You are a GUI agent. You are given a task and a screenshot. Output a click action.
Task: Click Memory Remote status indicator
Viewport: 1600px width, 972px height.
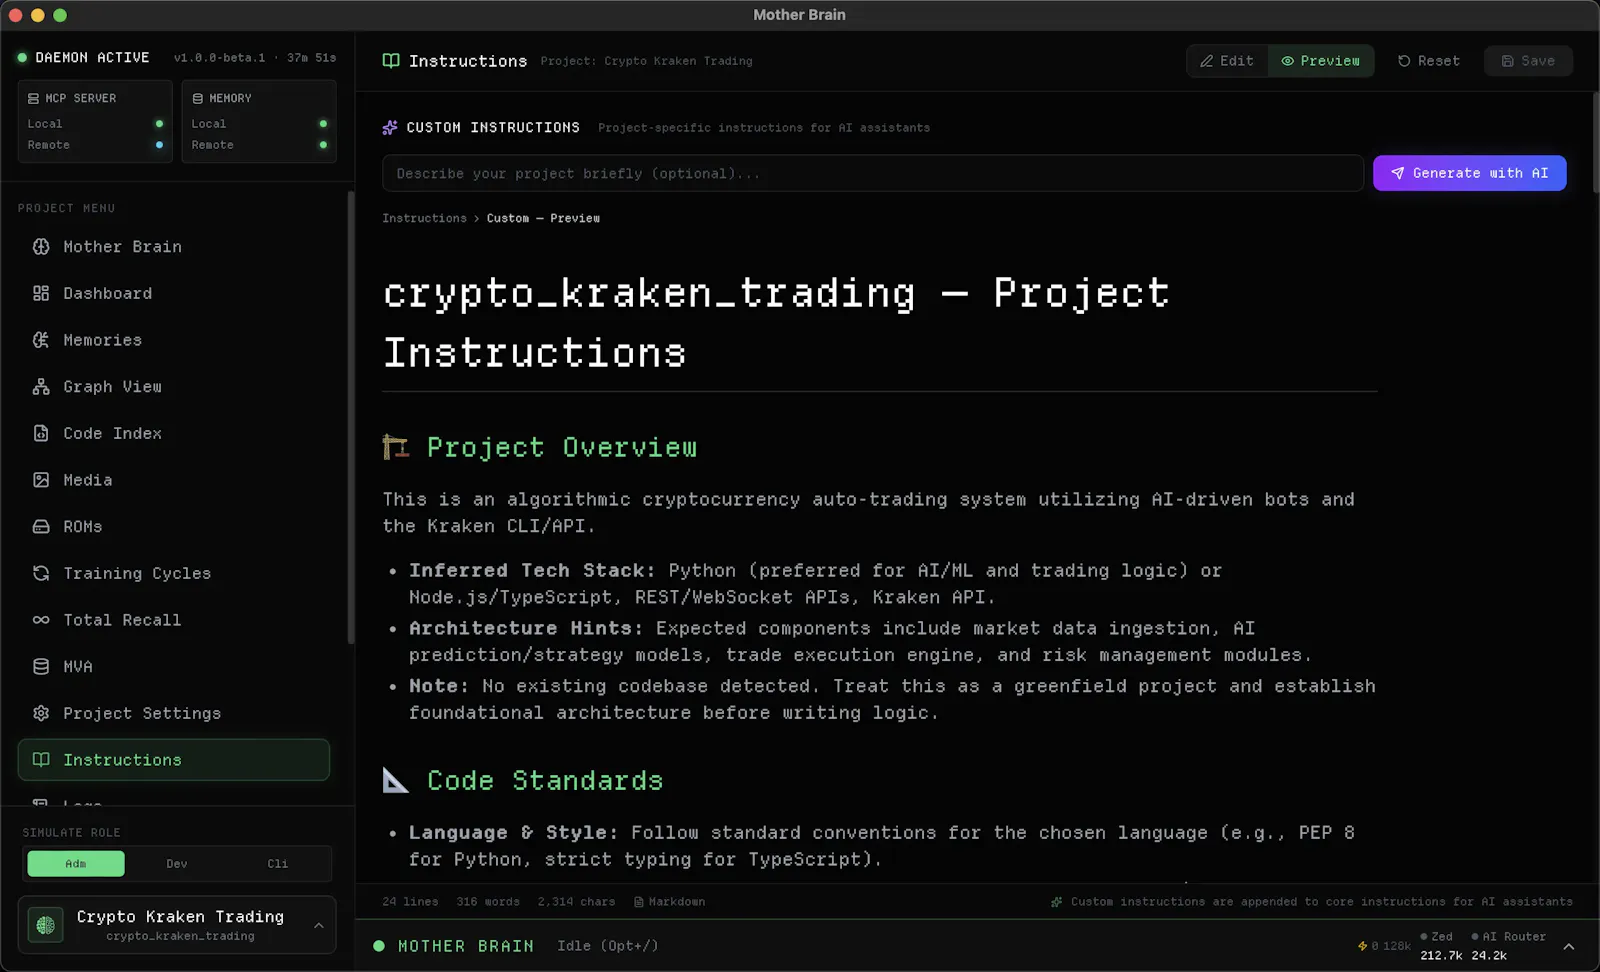pyautogui.click(x=323, y=145)
